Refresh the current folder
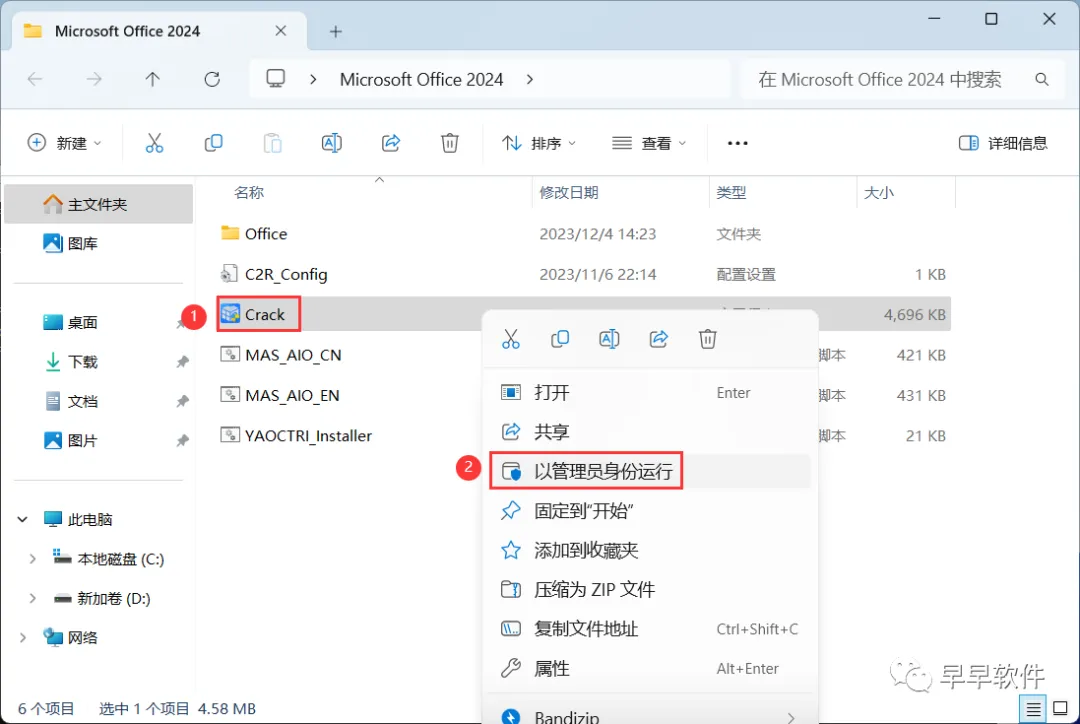This screenshot has height=724, width=1080. (212, 79)
